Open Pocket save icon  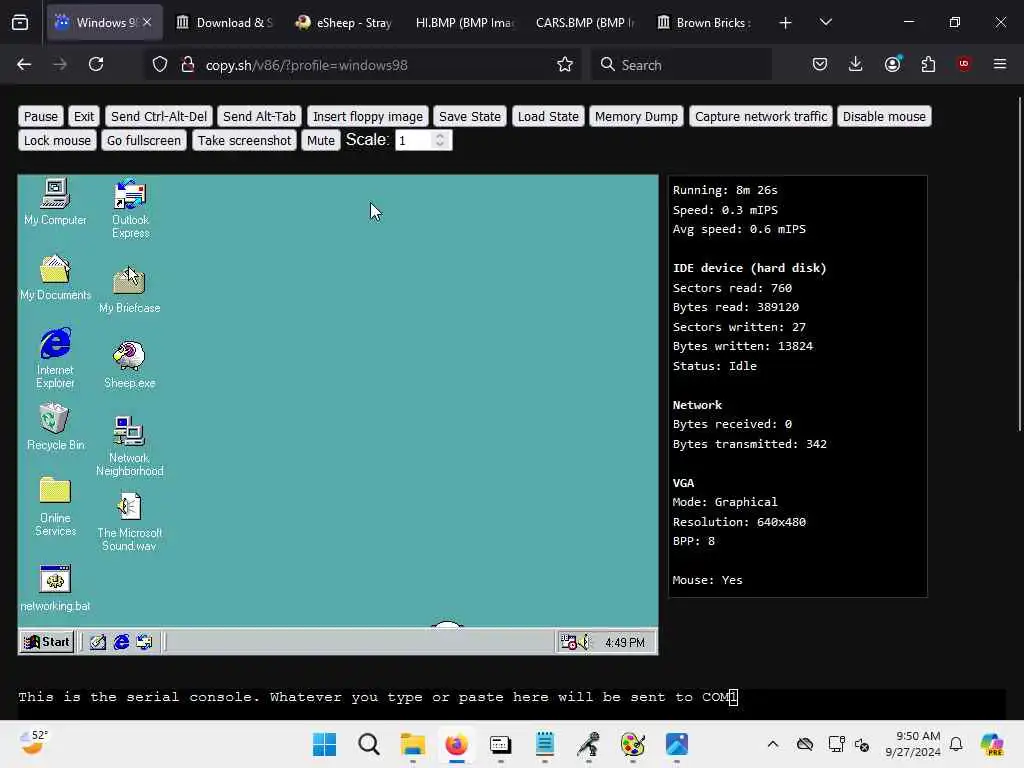click(820, 65)
